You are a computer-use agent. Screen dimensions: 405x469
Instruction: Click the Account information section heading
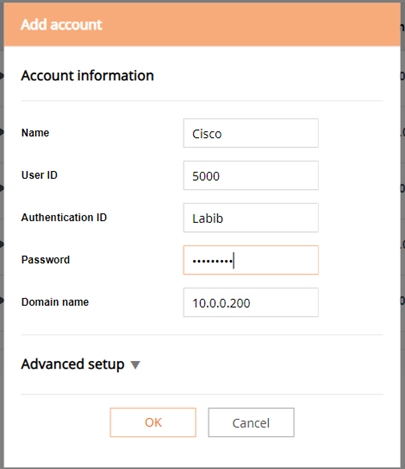click(x=87, y=76)
